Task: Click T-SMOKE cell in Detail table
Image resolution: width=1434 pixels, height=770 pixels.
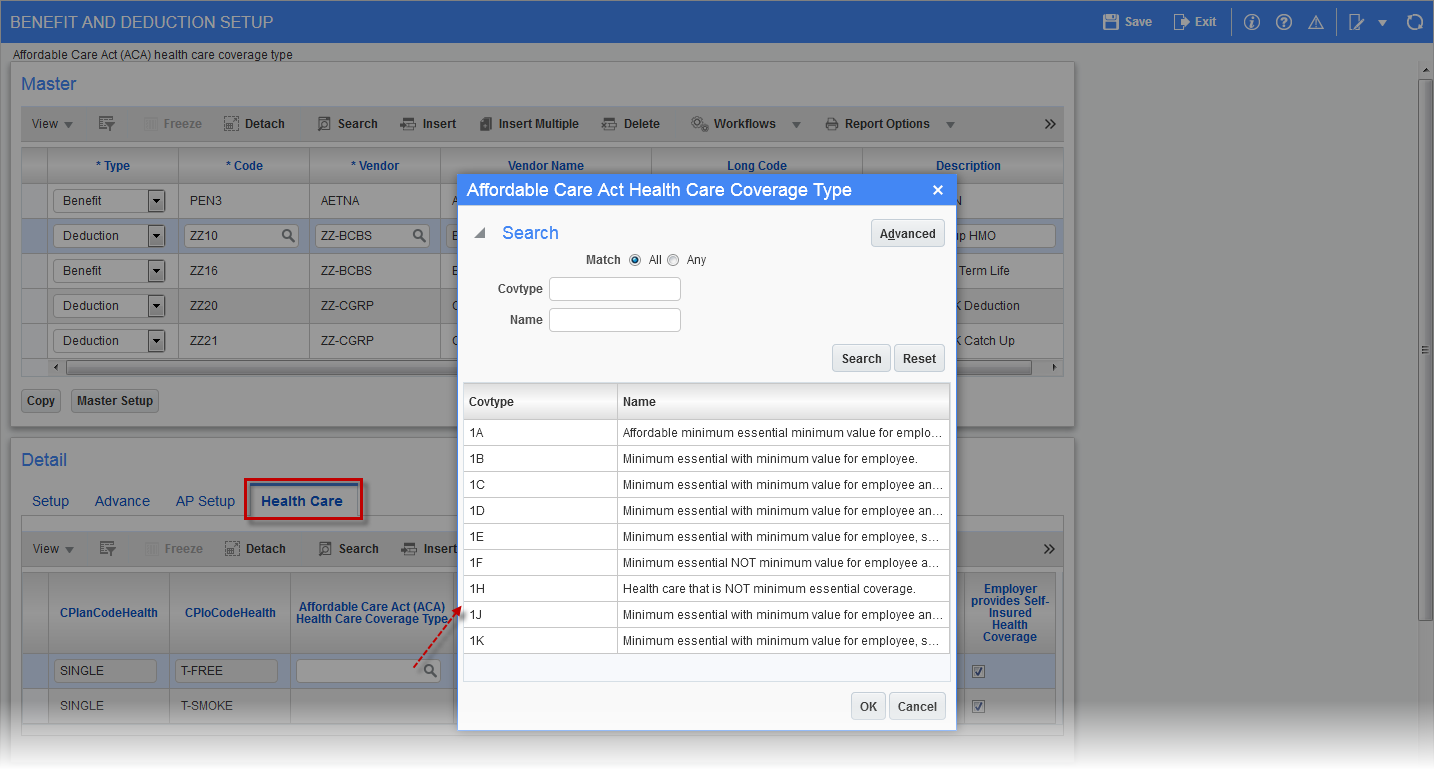Action: click(x=229, y=706)
